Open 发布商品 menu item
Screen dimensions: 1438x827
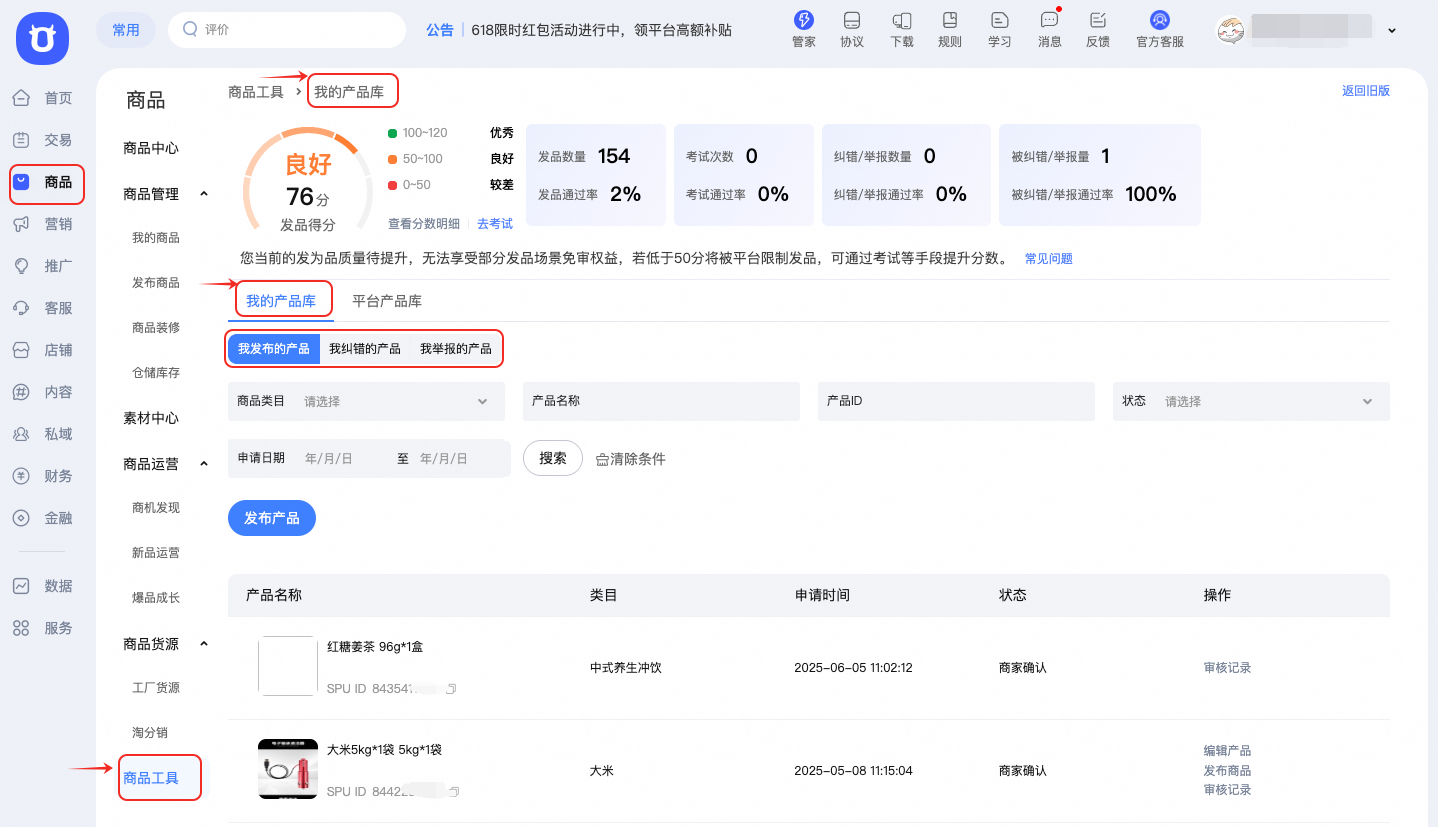click(156, 283)
